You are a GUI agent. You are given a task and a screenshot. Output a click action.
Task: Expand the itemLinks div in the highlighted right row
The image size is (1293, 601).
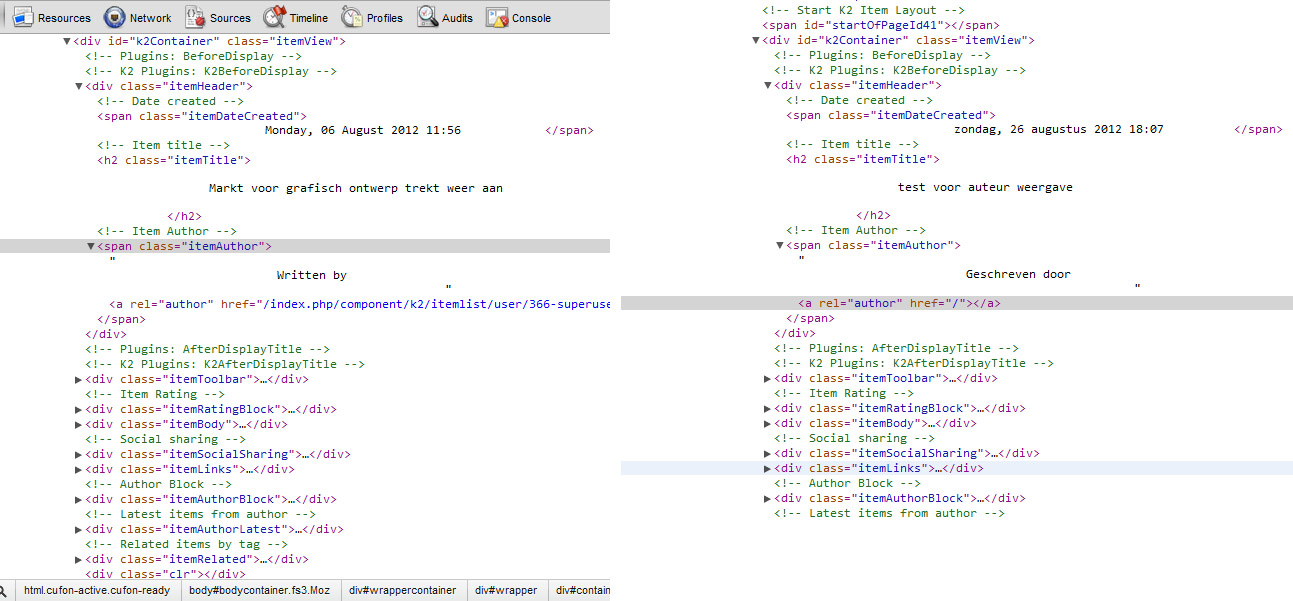click(768, 468)
